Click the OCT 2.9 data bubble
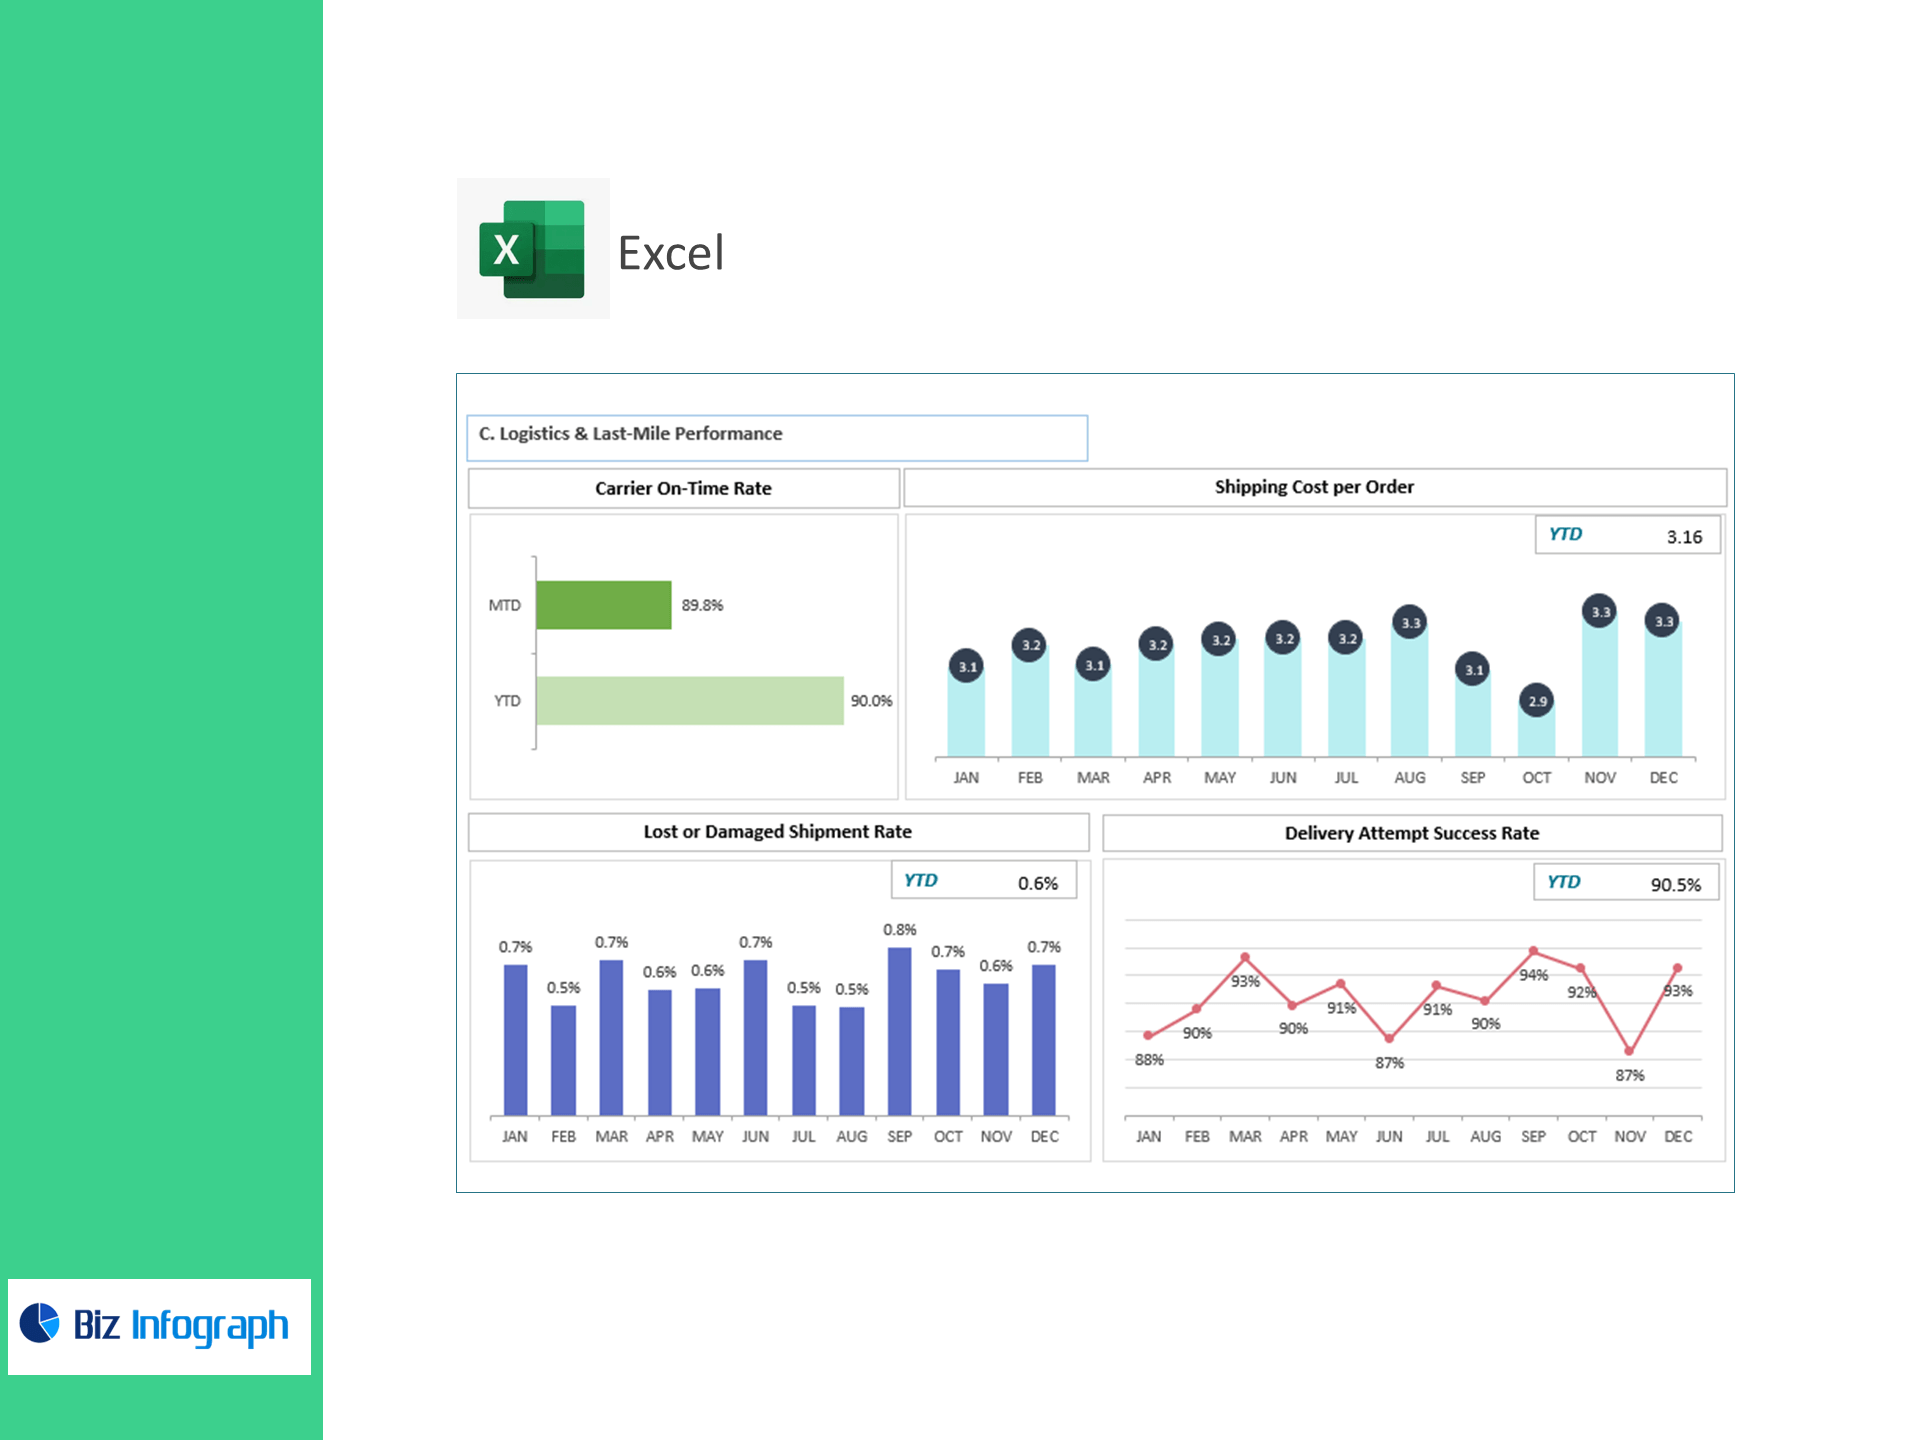 [1536, 700]
